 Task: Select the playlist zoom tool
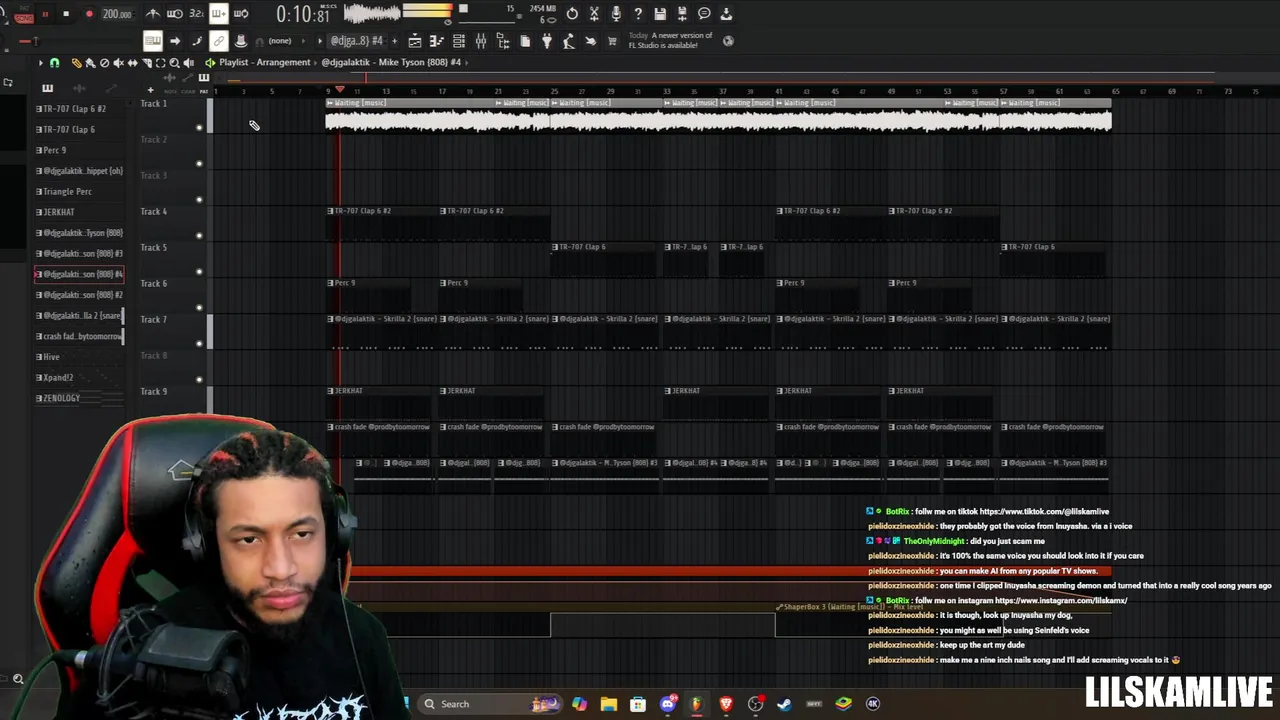coord(174,63)
